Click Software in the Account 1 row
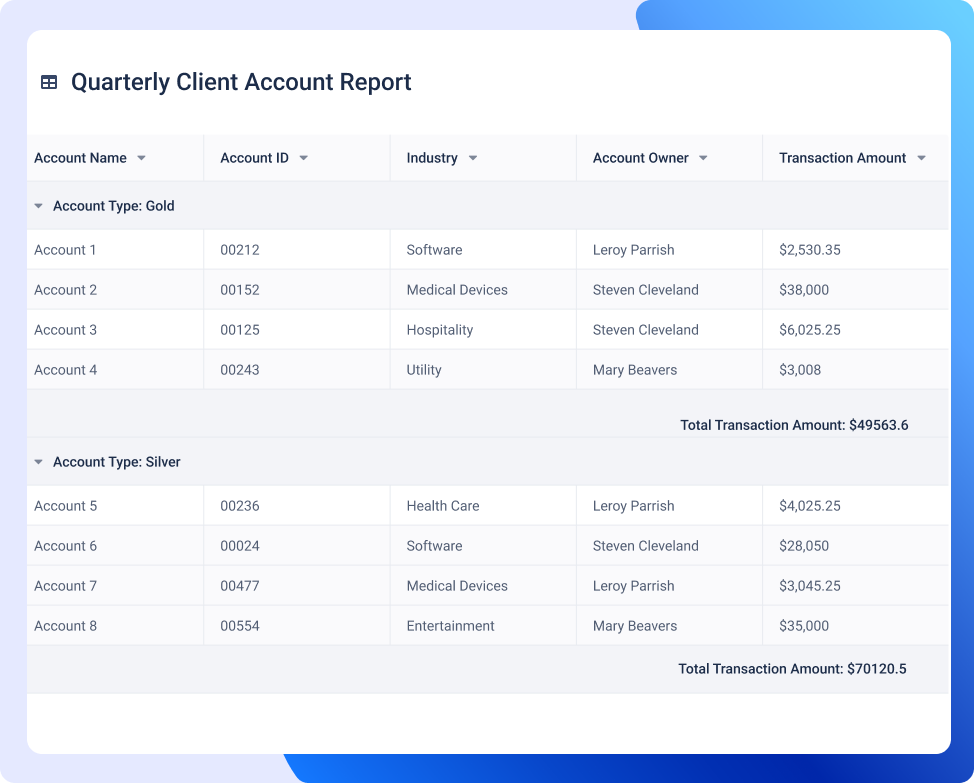Screen dimensions: 974x783 [x=434, y=250]
